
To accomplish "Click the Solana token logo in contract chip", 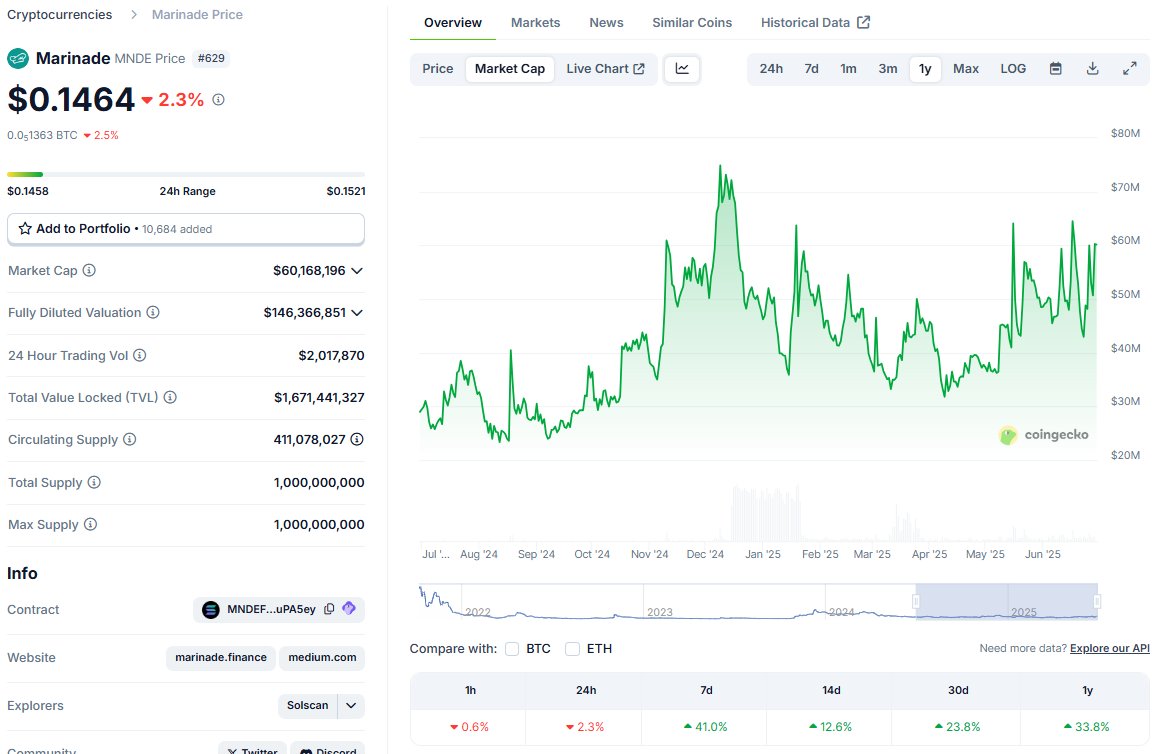I will [x=211, y=610].
